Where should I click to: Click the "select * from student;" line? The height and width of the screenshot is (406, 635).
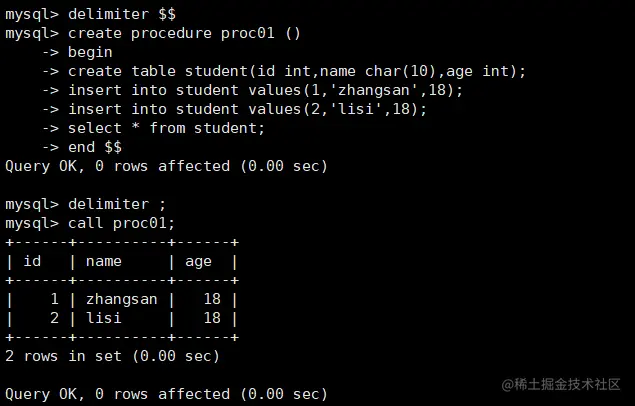166,128
